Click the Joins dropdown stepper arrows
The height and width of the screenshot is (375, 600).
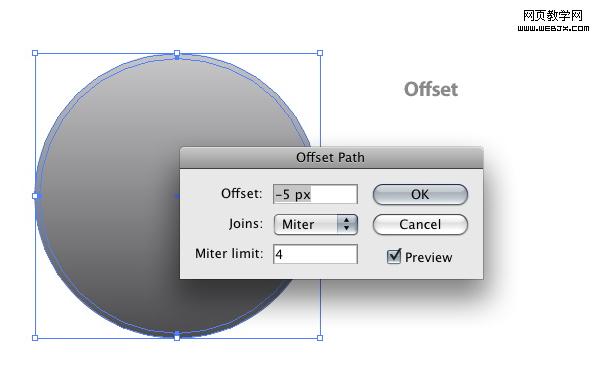347,224
